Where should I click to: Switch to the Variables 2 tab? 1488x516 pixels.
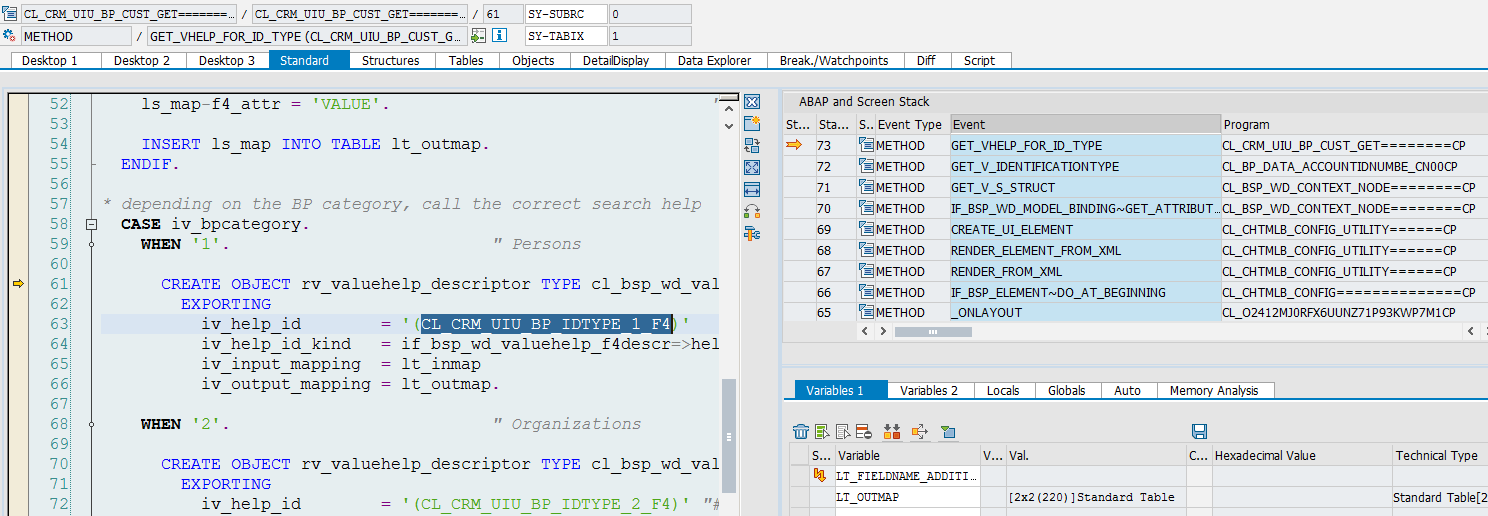(x=929, y=390)
